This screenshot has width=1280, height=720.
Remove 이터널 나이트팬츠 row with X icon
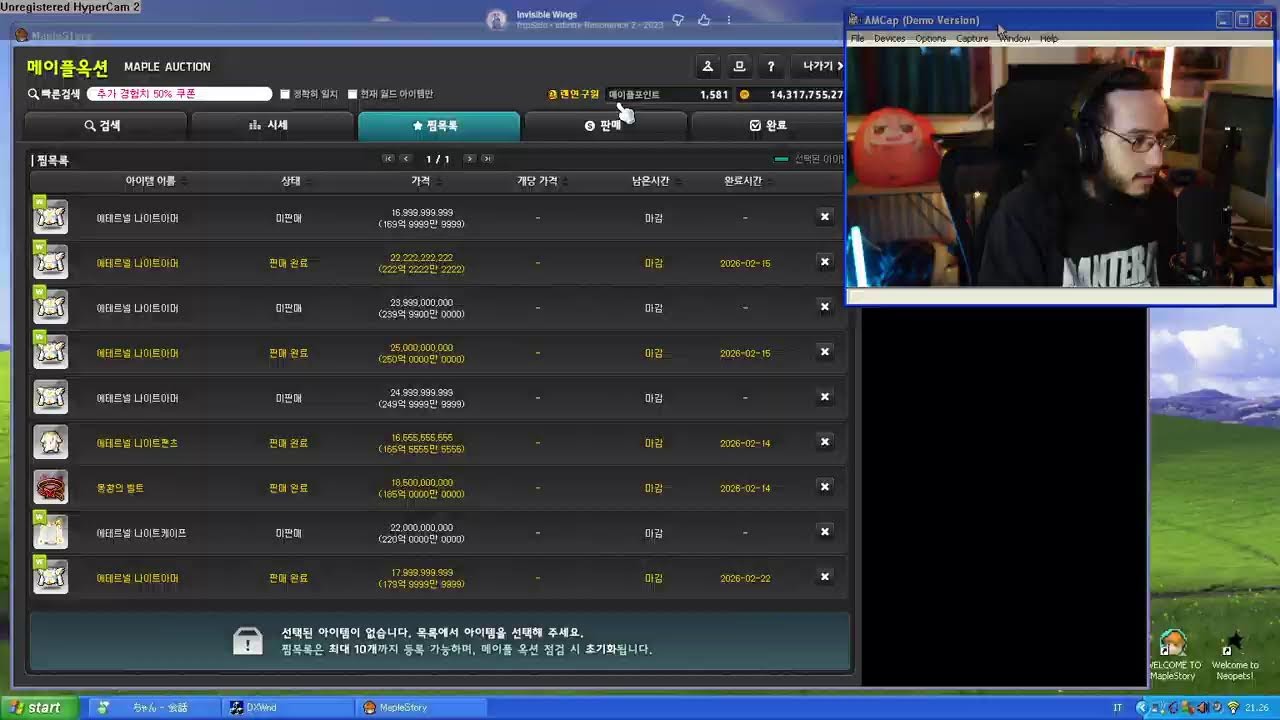pos(825,442)
